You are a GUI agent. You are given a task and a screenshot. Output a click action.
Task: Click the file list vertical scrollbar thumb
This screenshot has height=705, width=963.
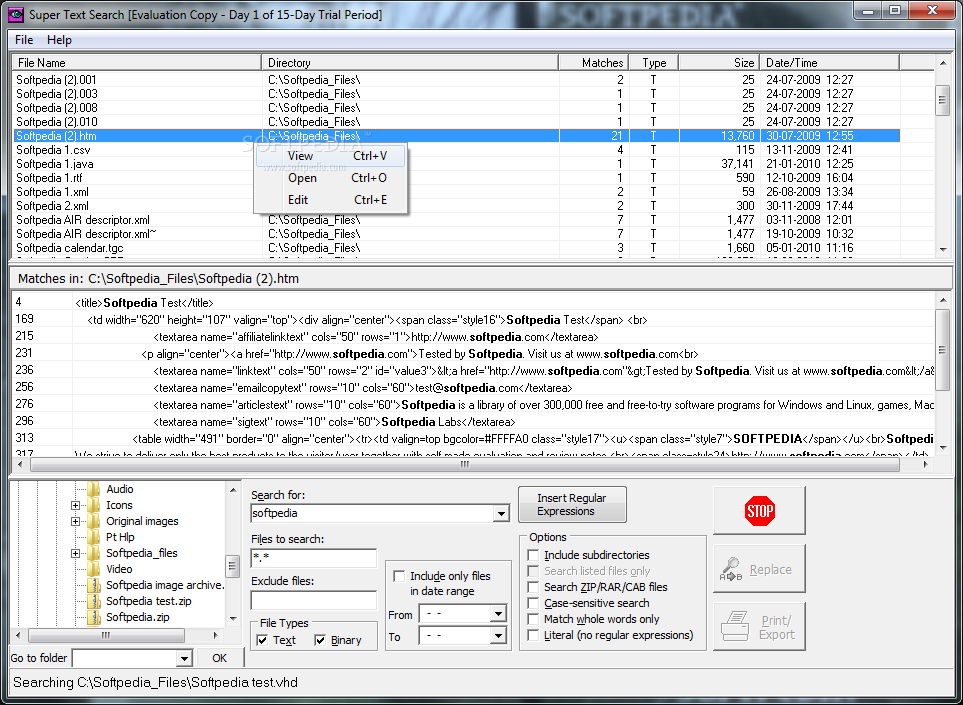942,100
